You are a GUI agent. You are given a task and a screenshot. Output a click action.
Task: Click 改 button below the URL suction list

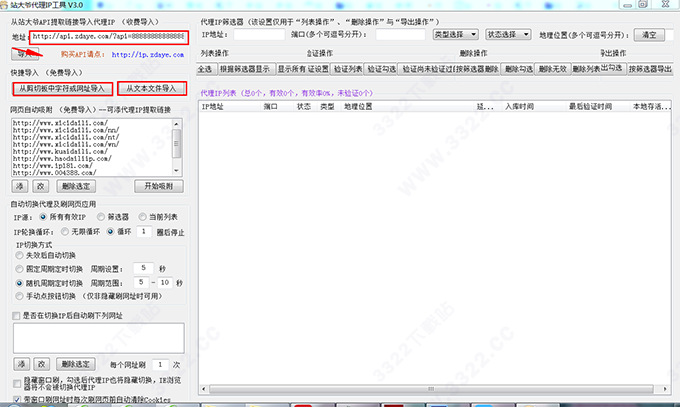tap(41, 186)
